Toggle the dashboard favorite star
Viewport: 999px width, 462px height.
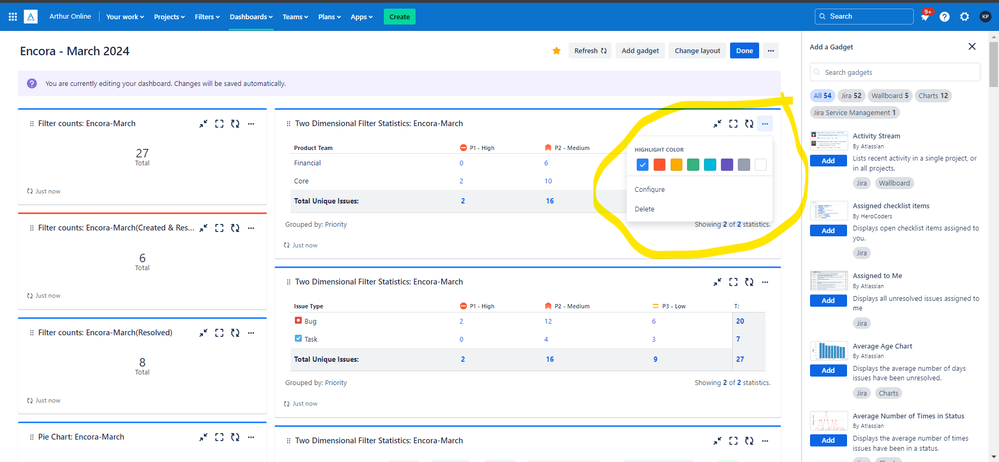[556, 51]
